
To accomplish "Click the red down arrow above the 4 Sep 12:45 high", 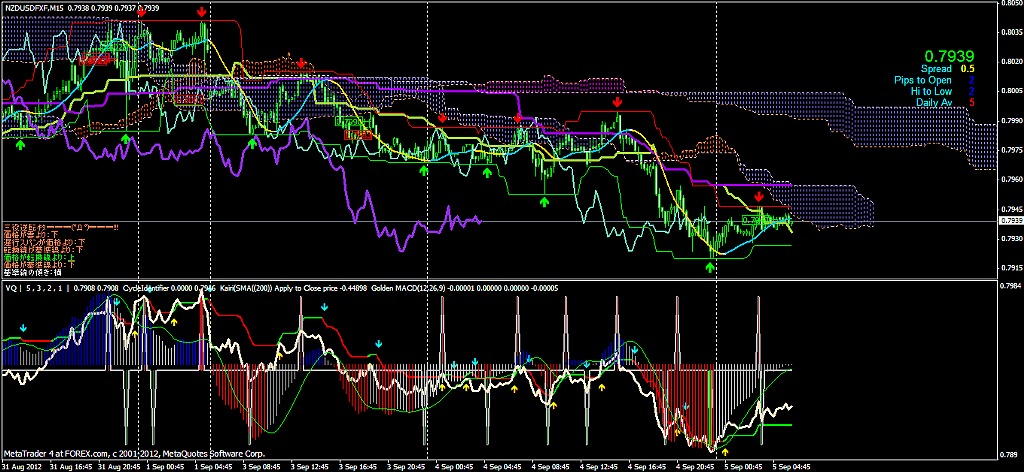I will pyautogui.click(x=617, y=102).
